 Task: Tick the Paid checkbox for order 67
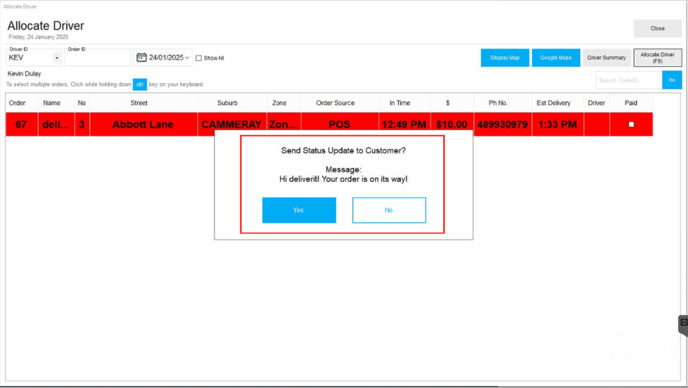(x=631, y=124)
